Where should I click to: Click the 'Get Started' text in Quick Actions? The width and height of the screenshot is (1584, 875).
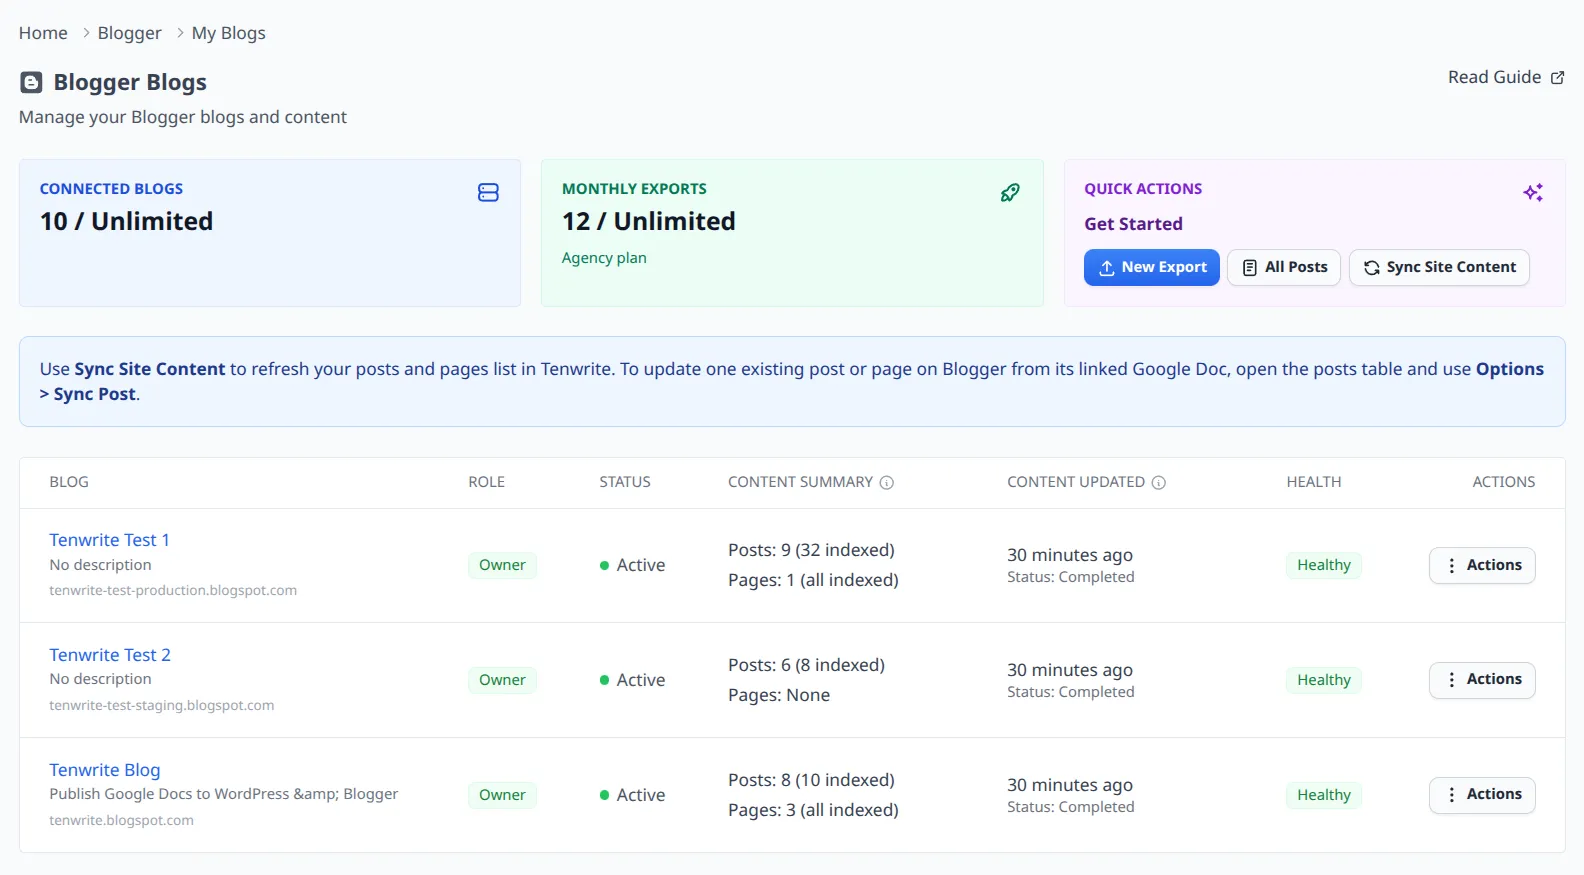tap(1133, 224)
